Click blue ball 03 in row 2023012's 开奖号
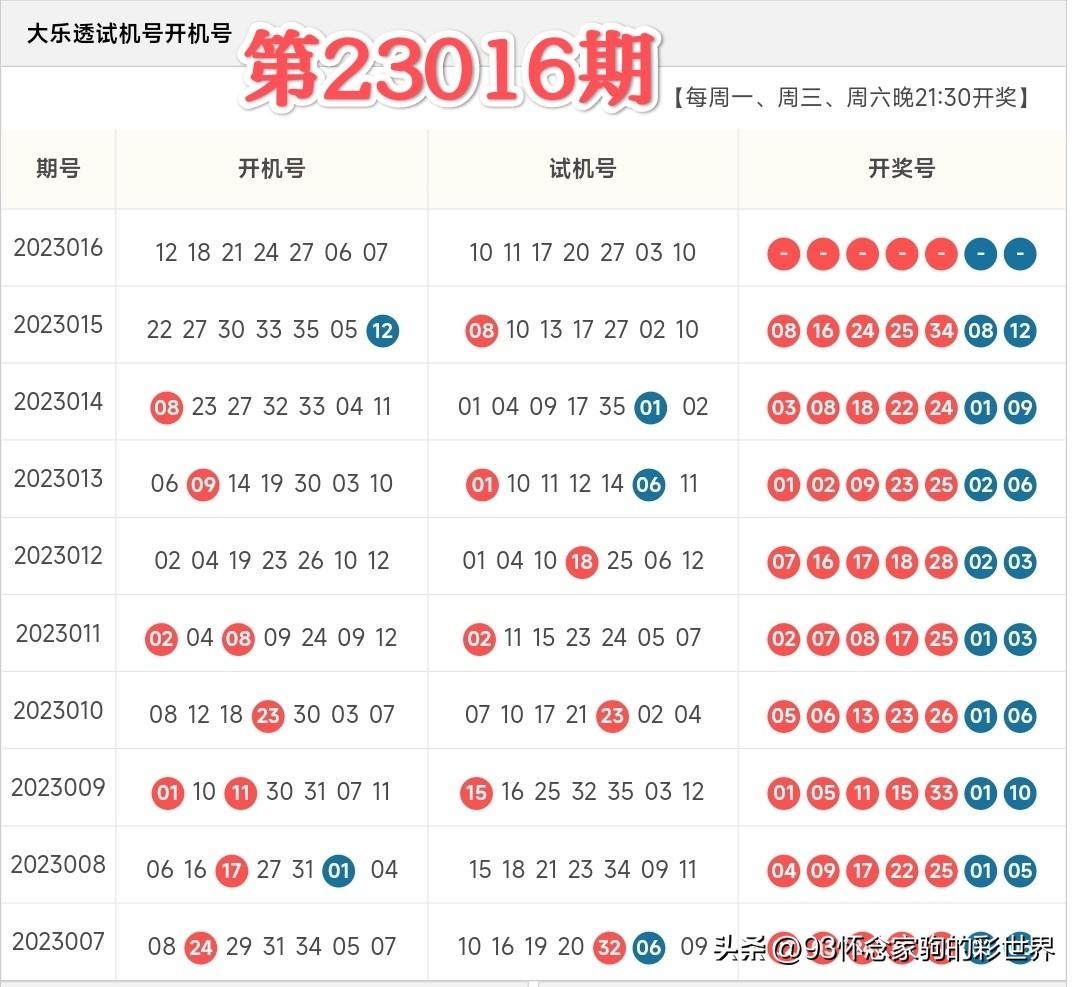1080x987 pixels. coord(1020,563)
